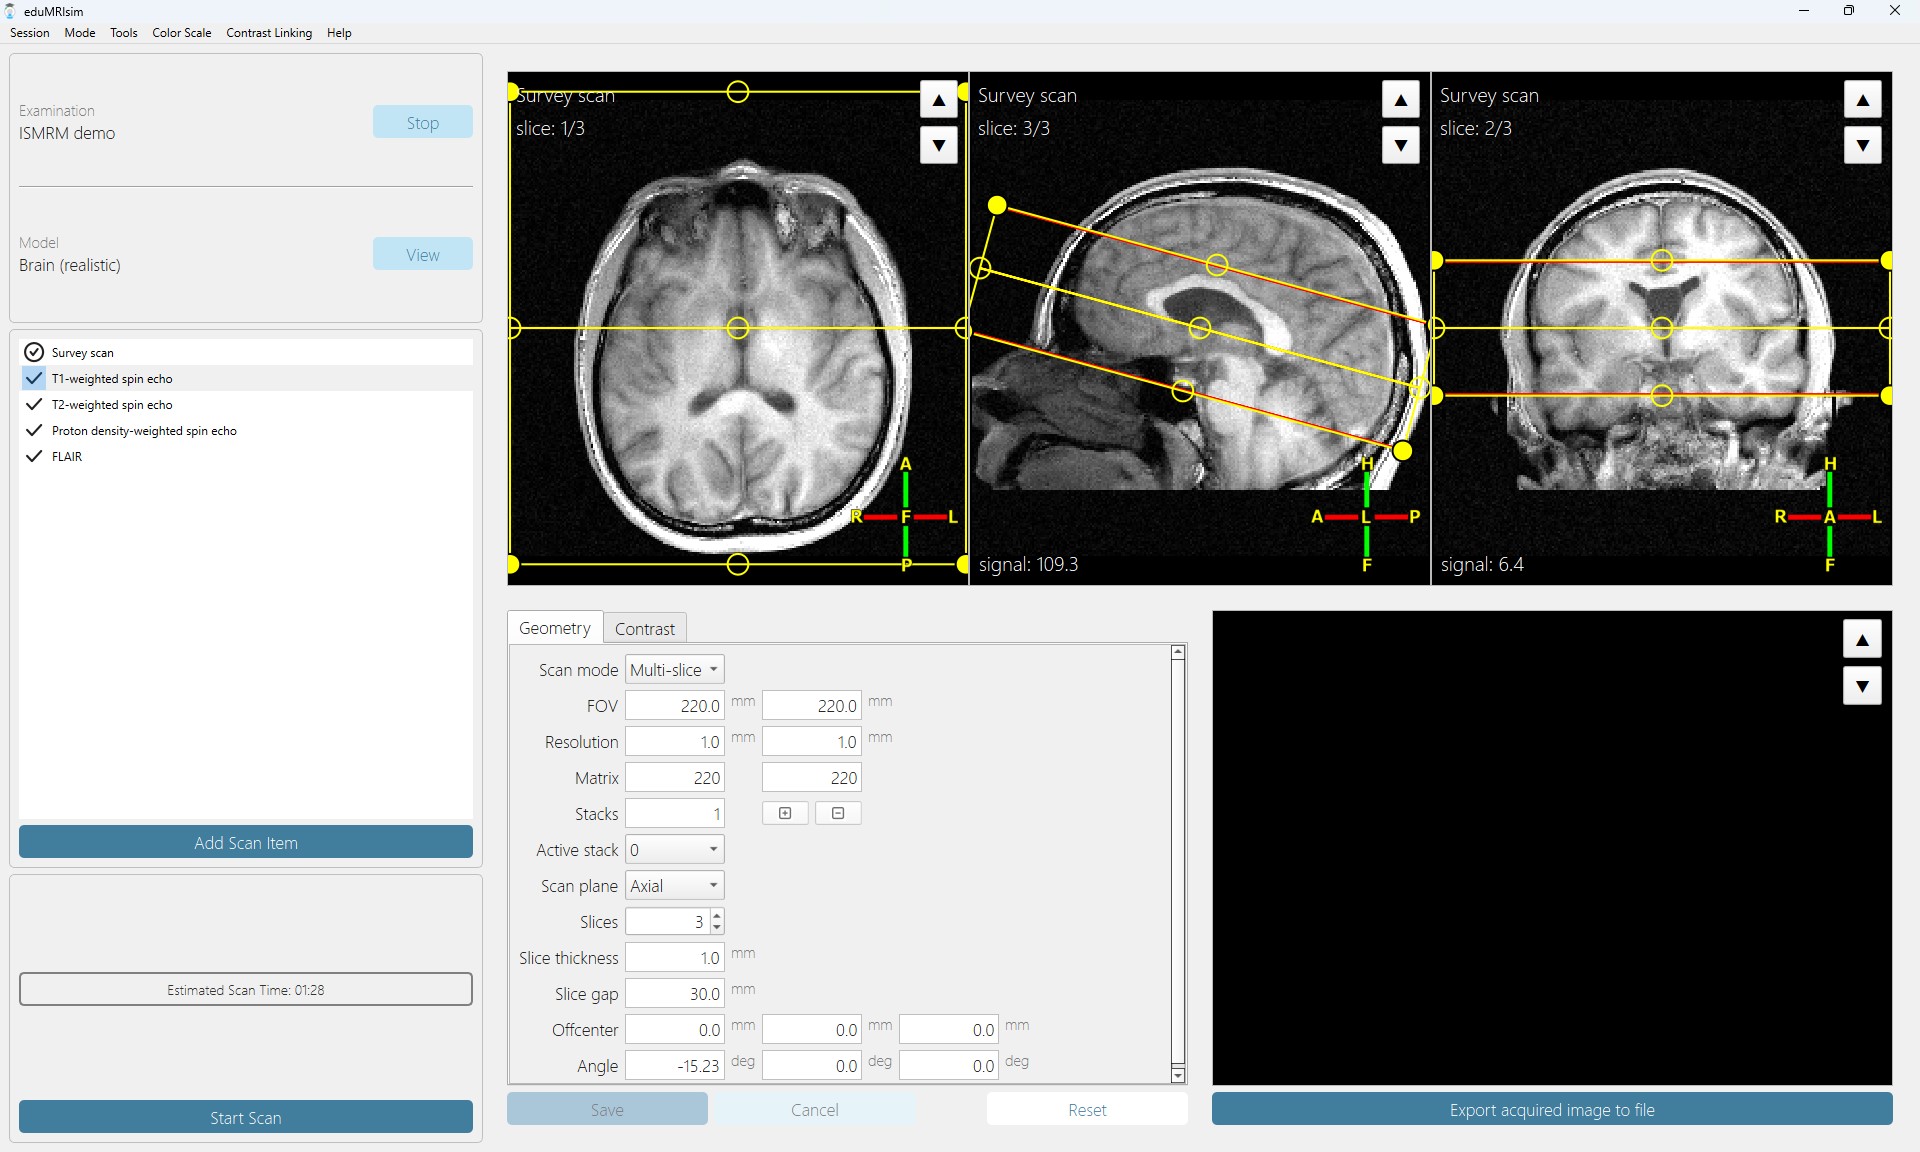Click the Survey scan completed status icon
This screenshot has height=1152, width=1920.
(x=34, y=352)
